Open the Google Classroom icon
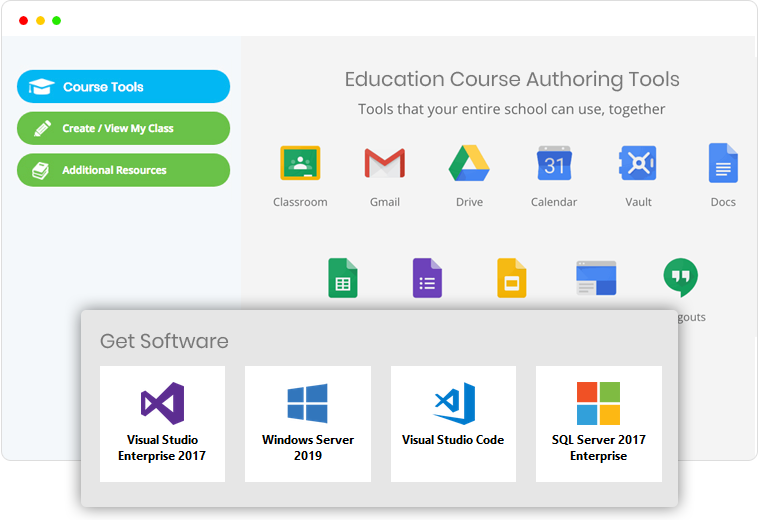Viewport: 760px width, 520px height. coord(300,163)
